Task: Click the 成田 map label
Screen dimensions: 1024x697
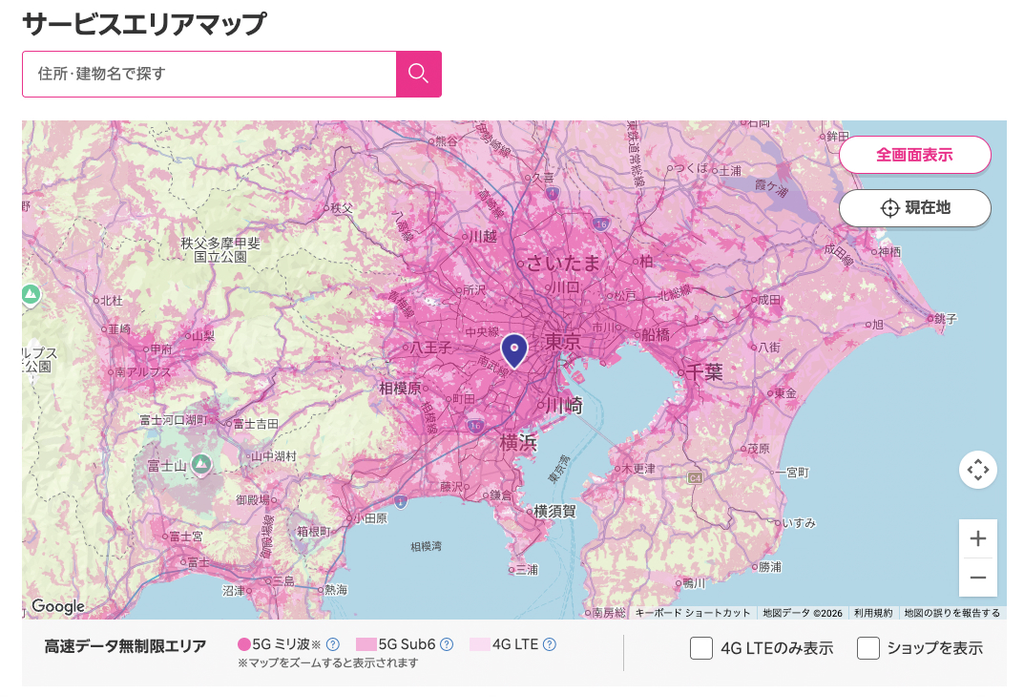Action: pos(769,299)
